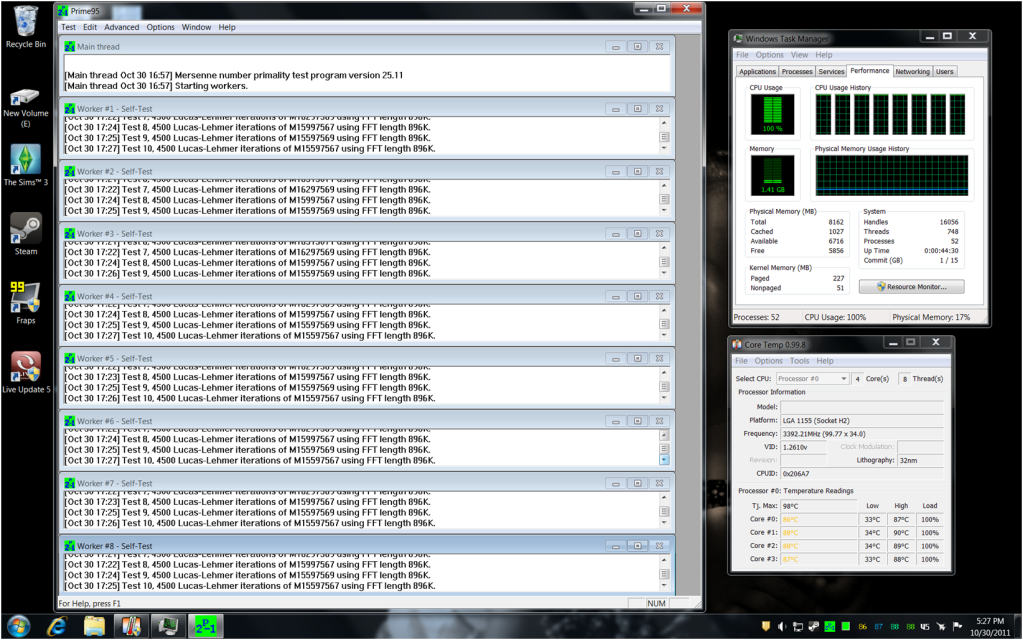Click the NUM indicator in Prime95 status bar

[x=656, y=603]
